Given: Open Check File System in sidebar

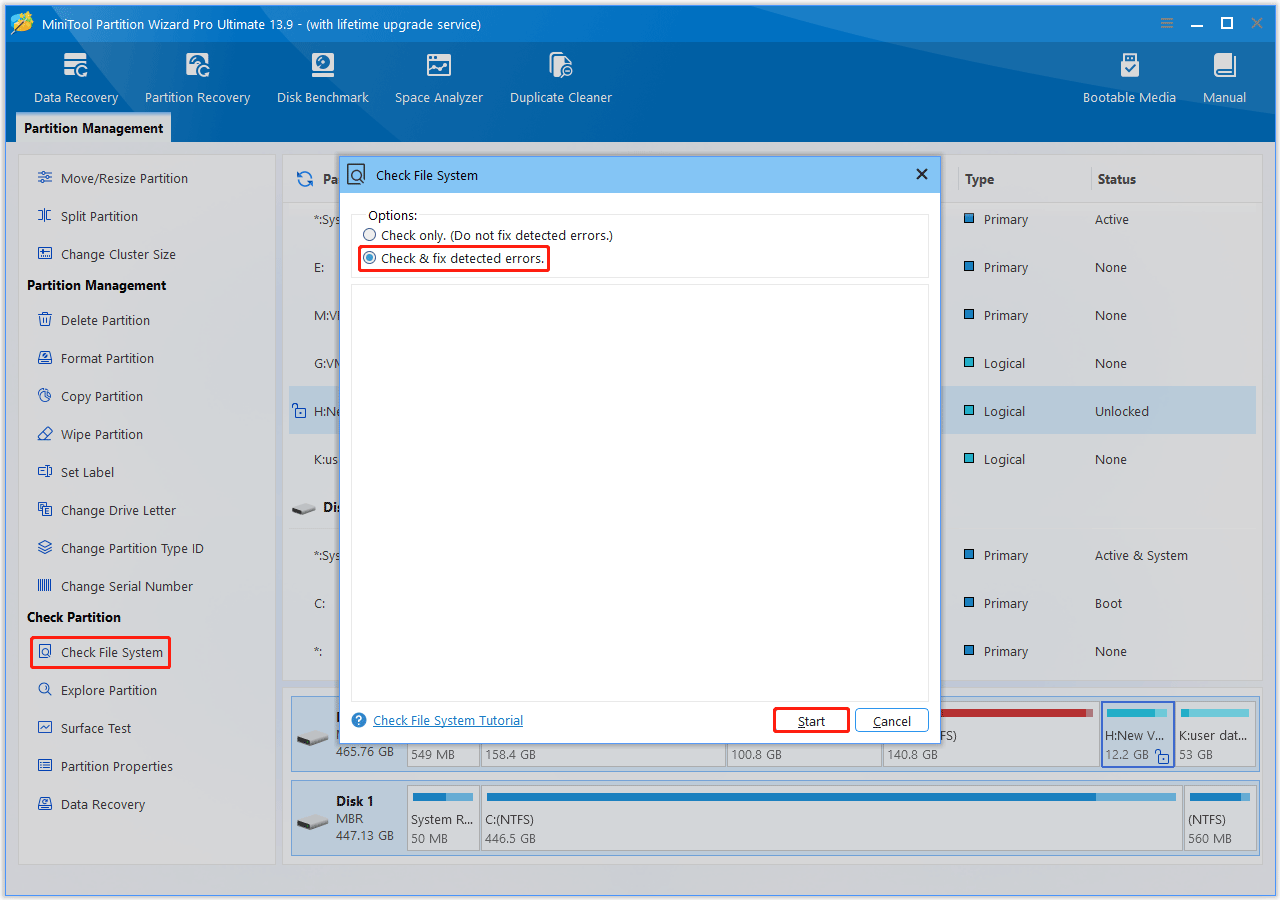Looking at the screenshot, I should (100, 652).
